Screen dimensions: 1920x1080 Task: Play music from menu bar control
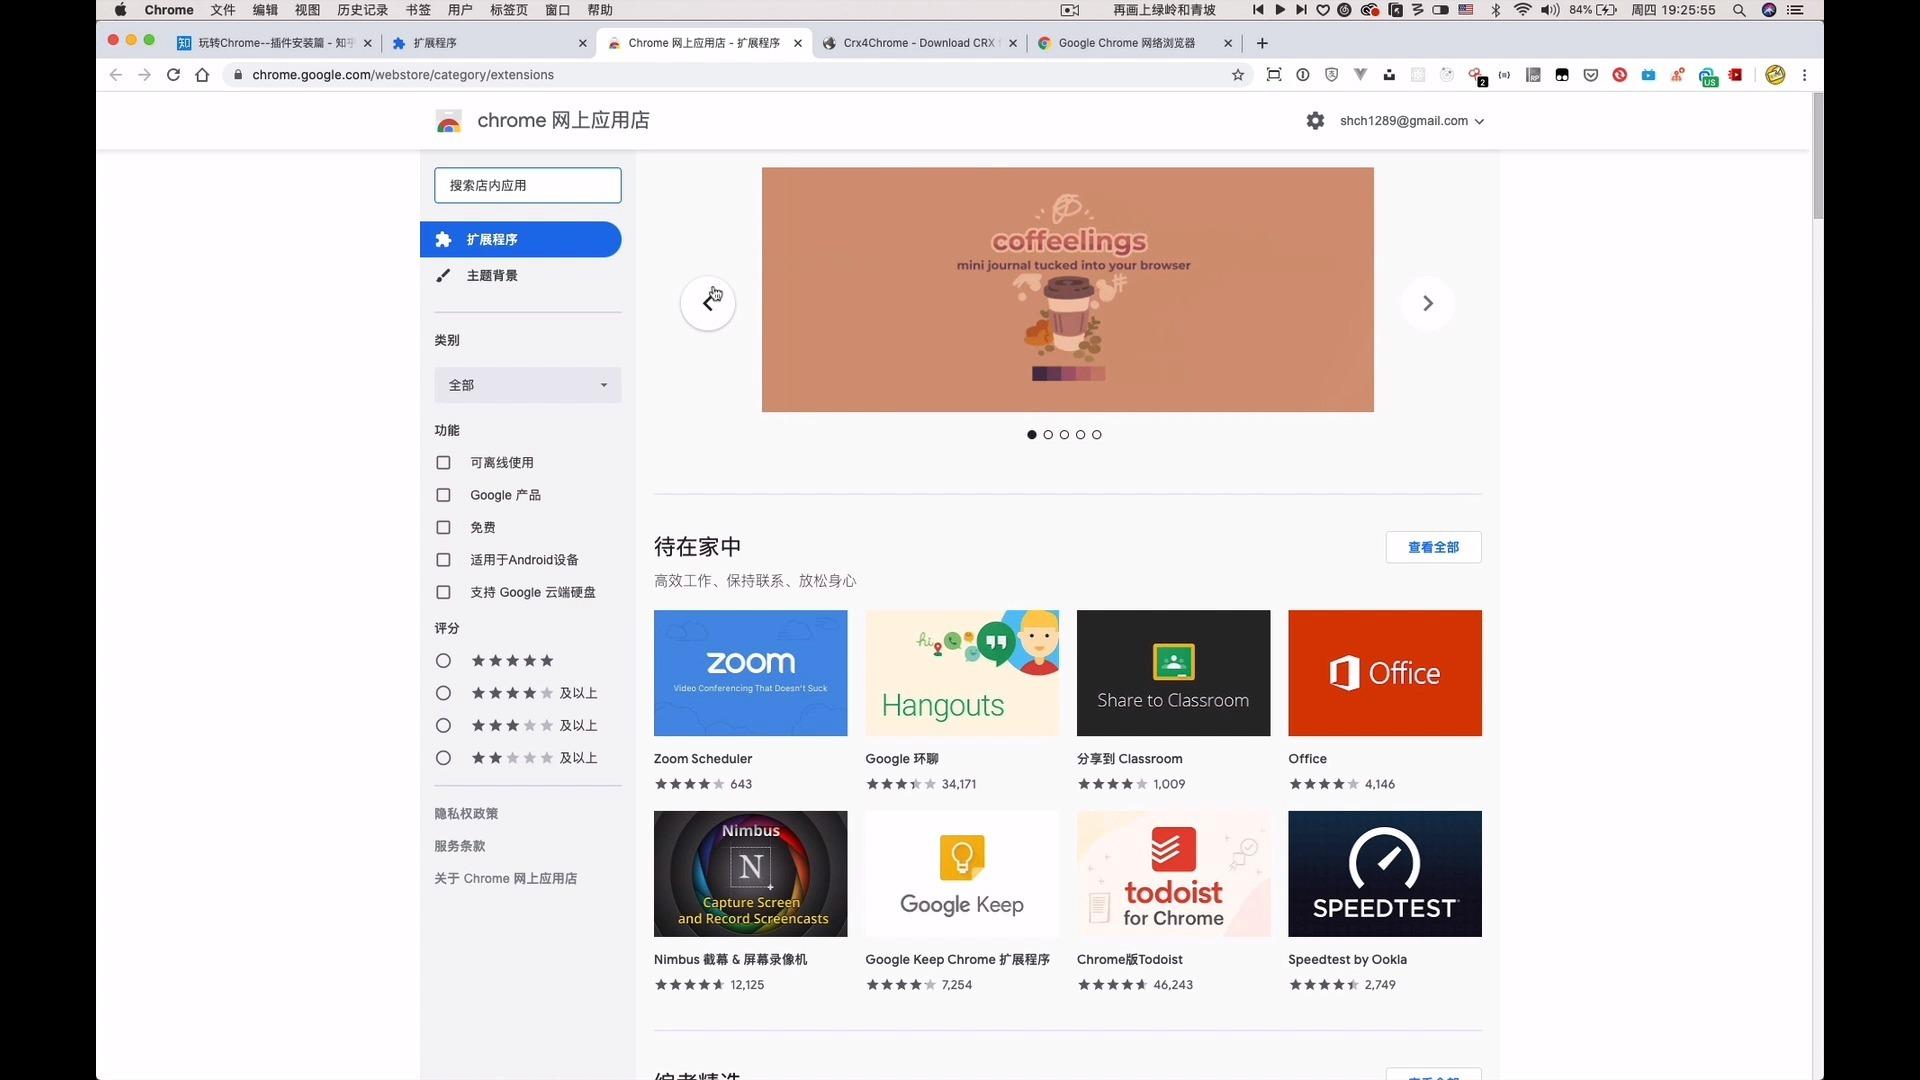pos(1280,10)
